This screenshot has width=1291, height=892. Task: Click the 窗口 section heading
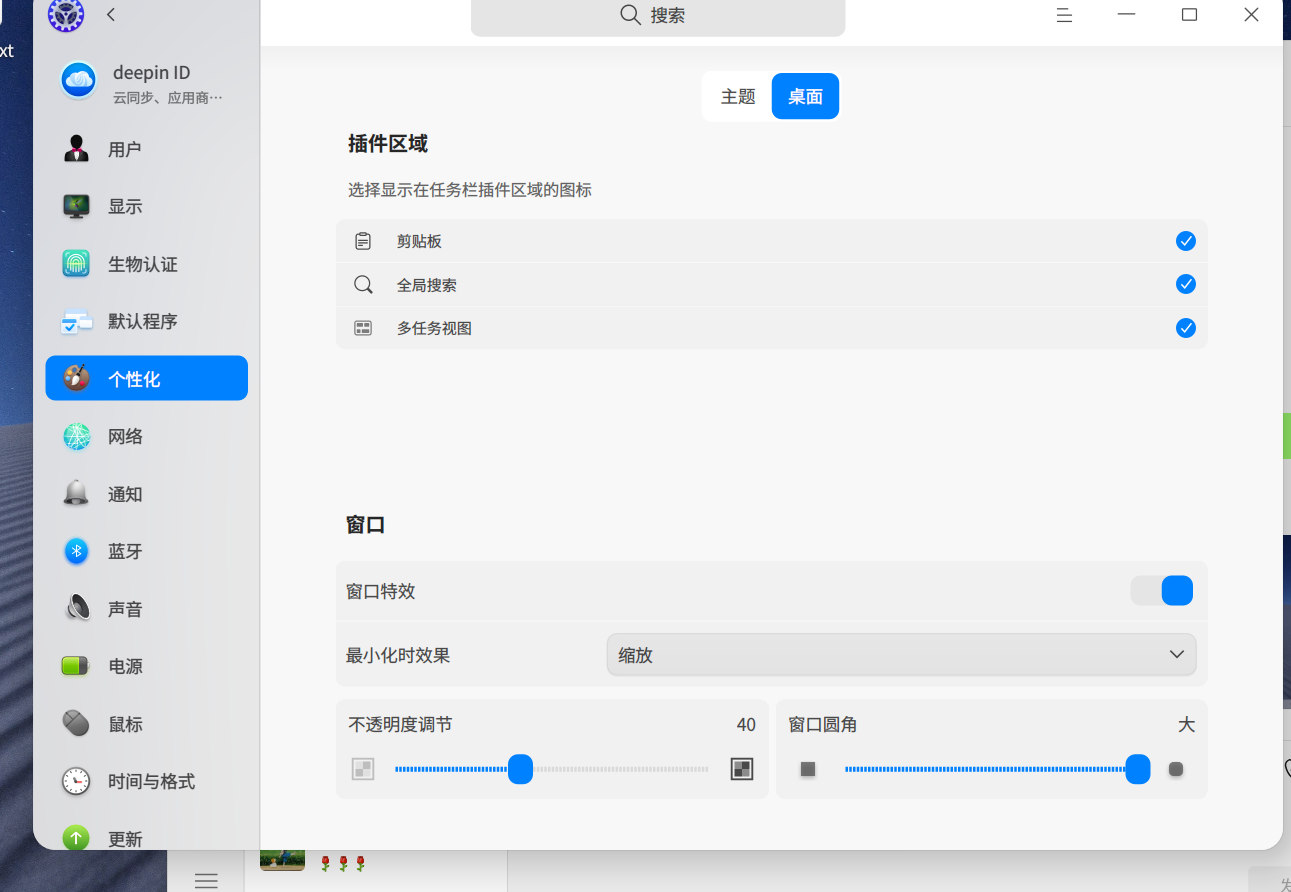point(366,525)
